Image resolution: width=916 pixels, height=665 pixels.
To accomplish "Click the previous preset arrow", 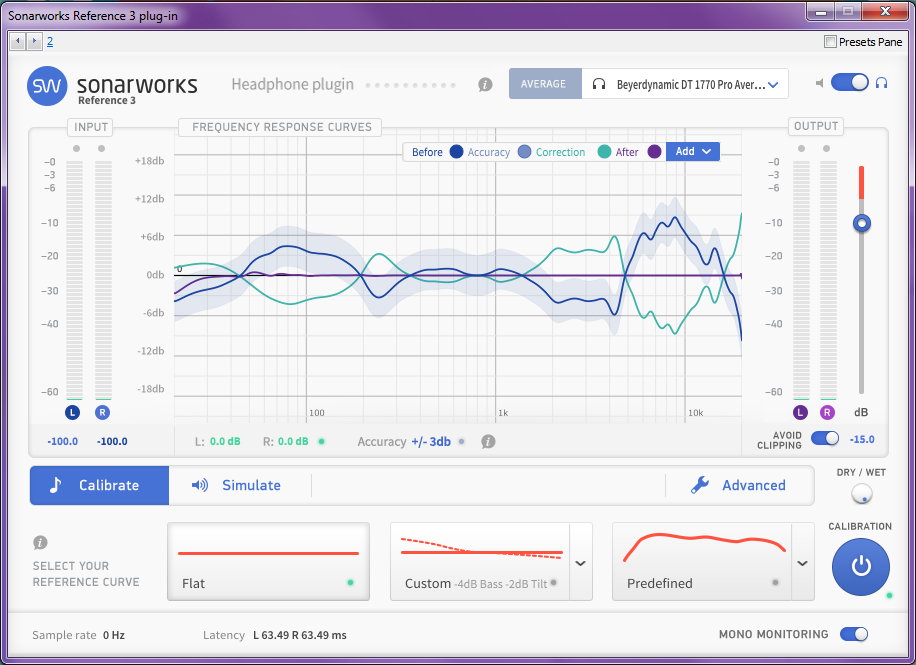I will 18,41.
